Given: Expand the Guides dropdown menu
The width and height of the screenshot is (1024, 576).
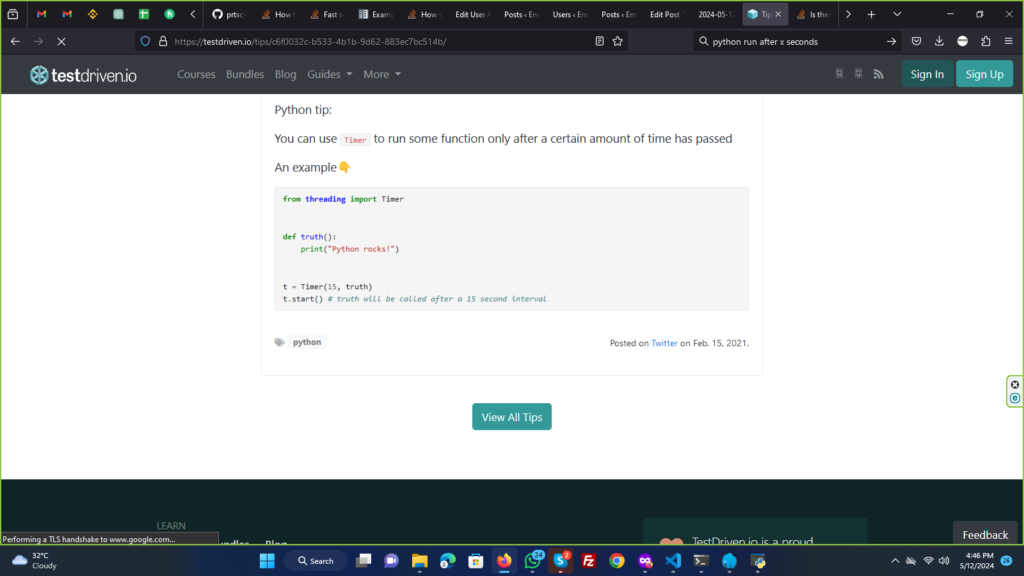Looking at the screenshot, I should click(329, 74).
